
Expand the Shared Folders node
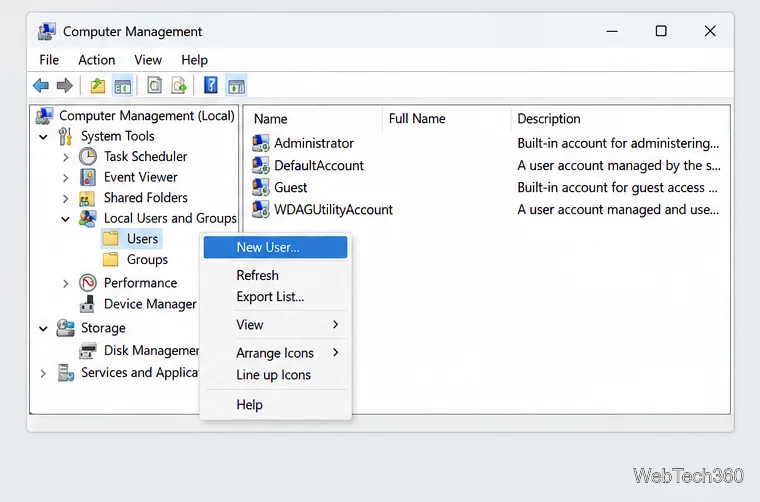click(65, 199)
